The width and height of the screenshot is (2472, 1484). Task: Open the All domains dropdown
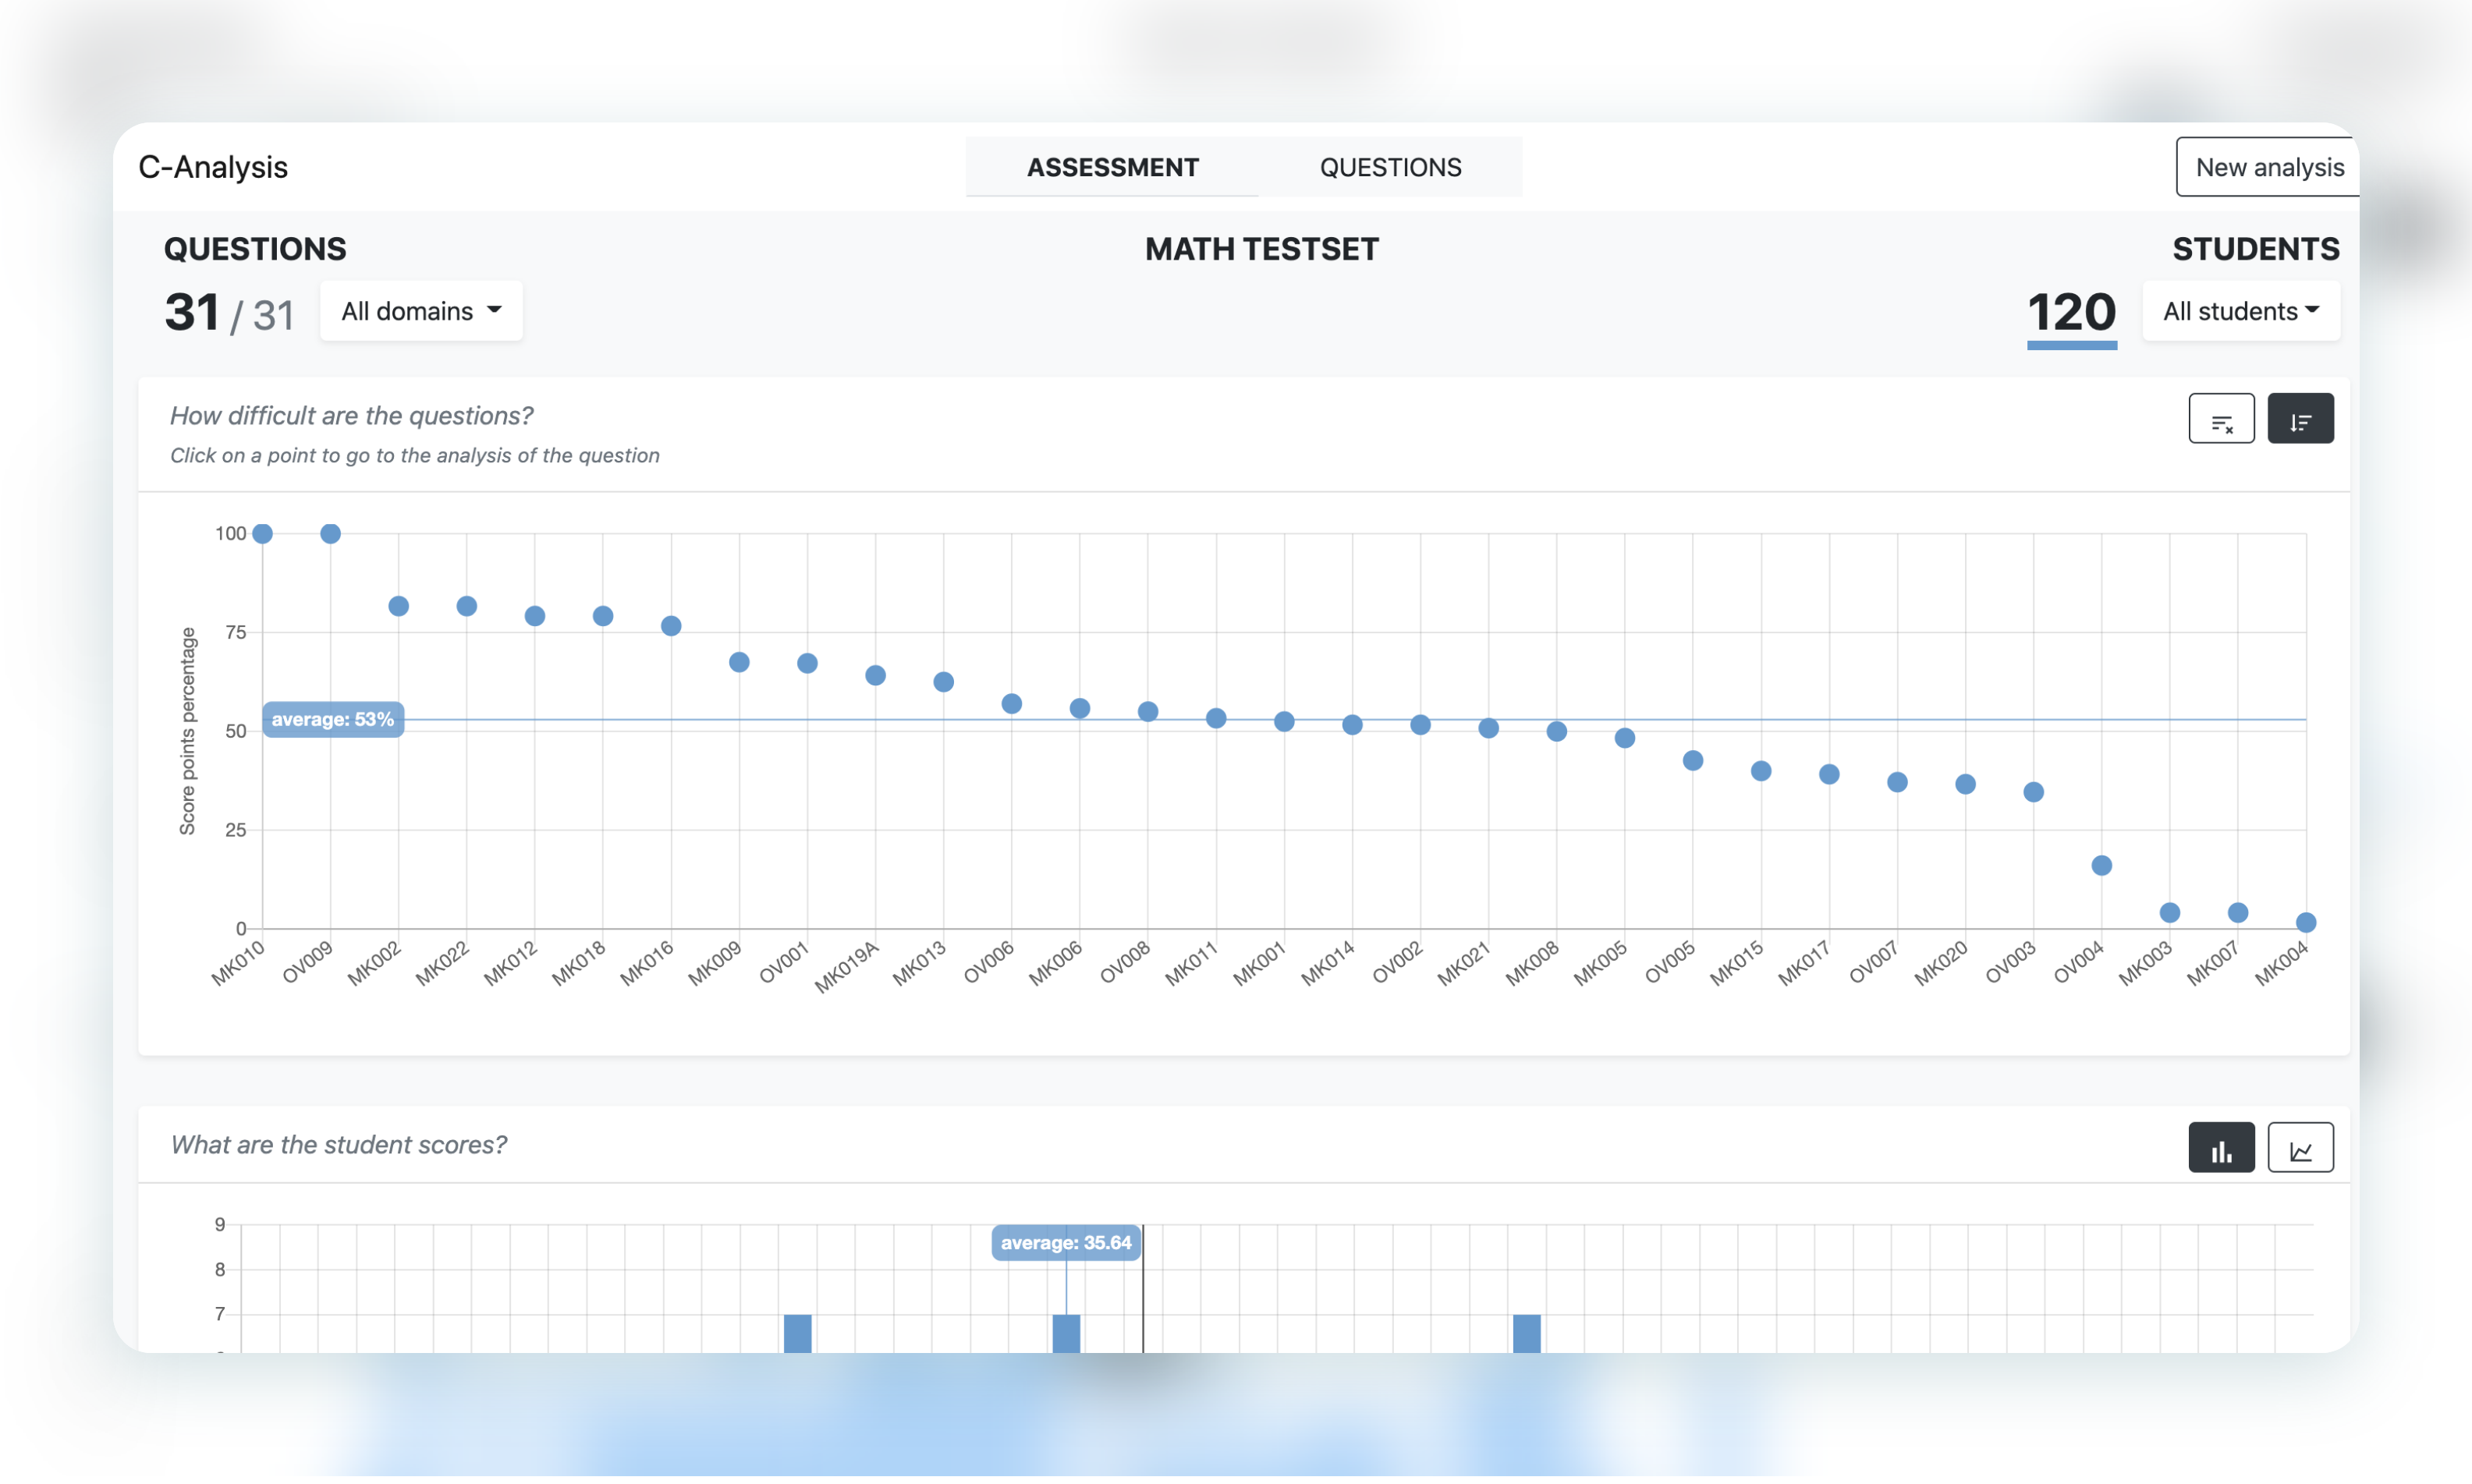coord(420,311)
